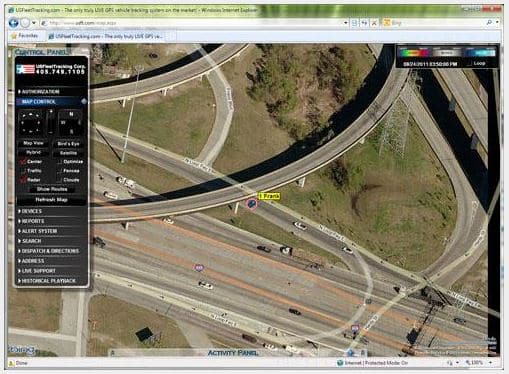The width and height of the screenshot is (509, 374).
Task: Click the zoom in plus control
Action: (51, 112)
